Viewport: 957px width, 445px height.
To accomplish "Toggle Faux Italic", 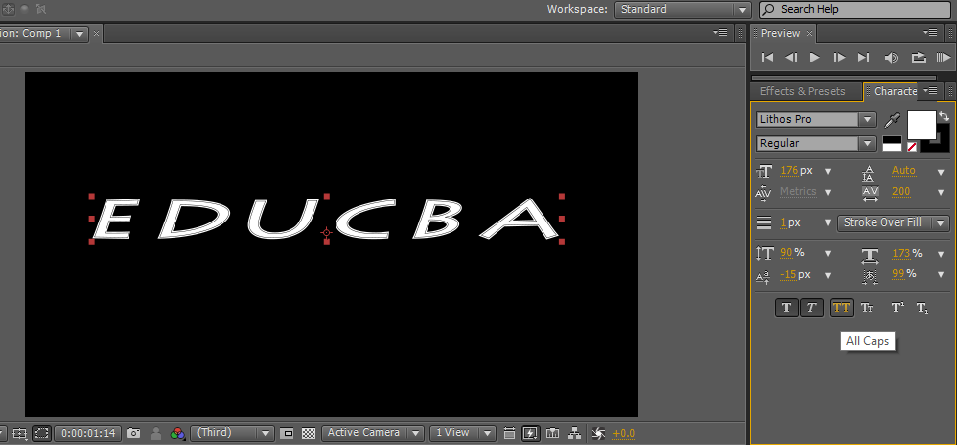I will click(x=811, y=308).
